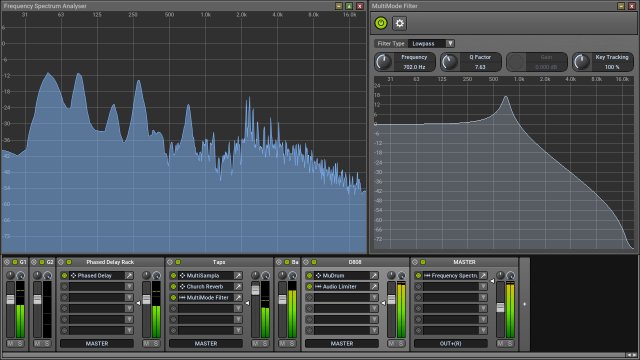Open MultiMode Filter settings gear
Screen dimensions: 640x360
[399, 23]
